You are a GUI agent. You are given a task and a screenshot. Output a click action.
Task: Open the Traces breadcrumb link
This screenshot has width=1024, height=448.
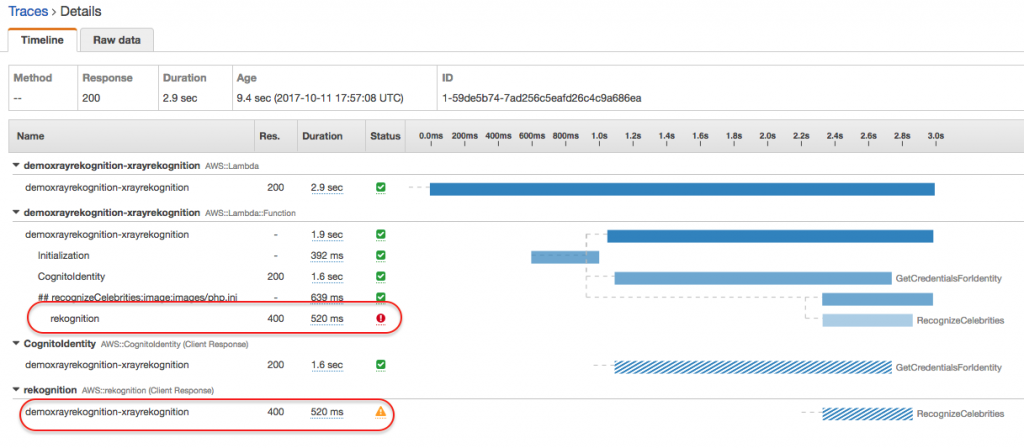(27, 11)
